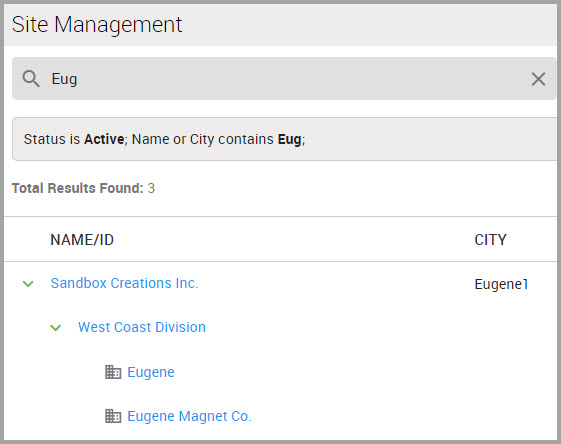Click the building icon beside Eugene
561x444 pixels.
click(113, 372)
